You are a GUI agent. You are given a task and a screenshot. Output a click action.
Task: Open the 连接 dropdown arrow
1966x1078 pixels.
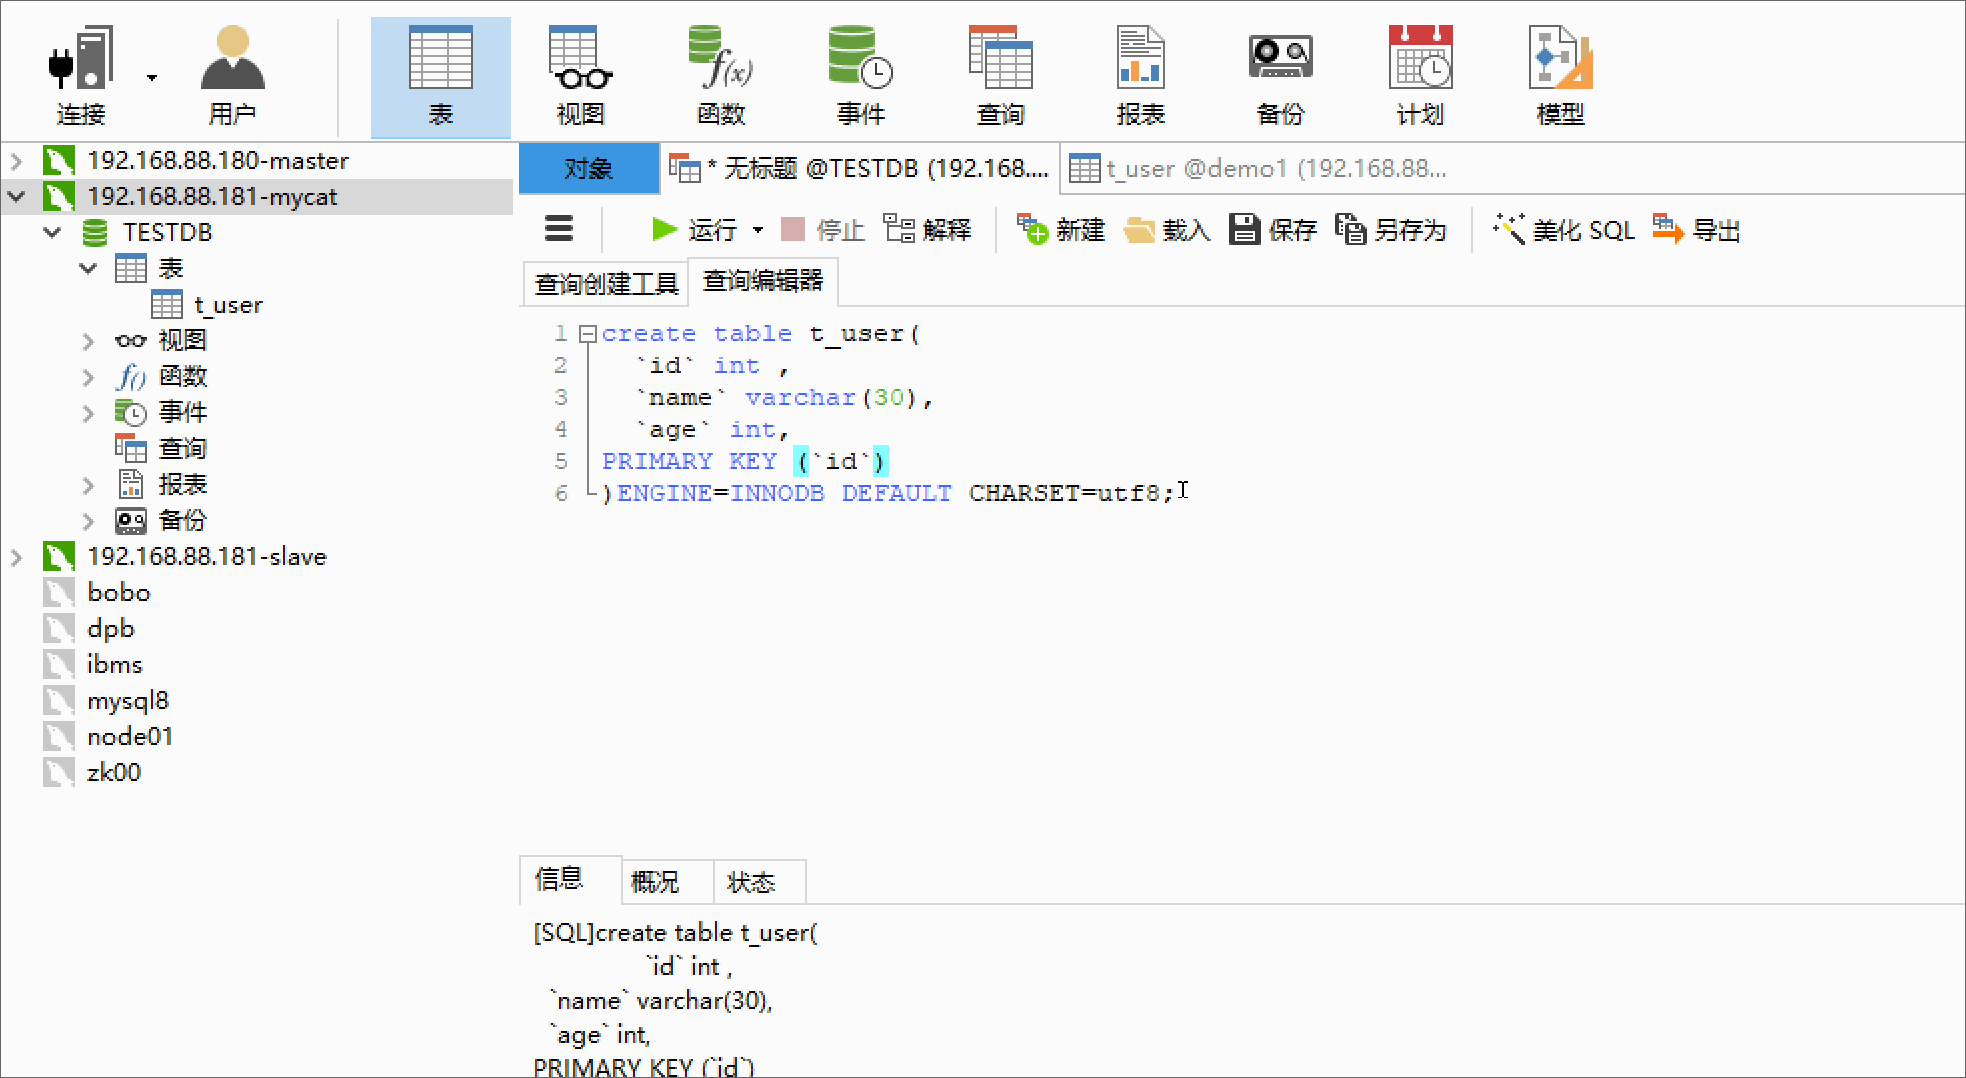[152, 77]
